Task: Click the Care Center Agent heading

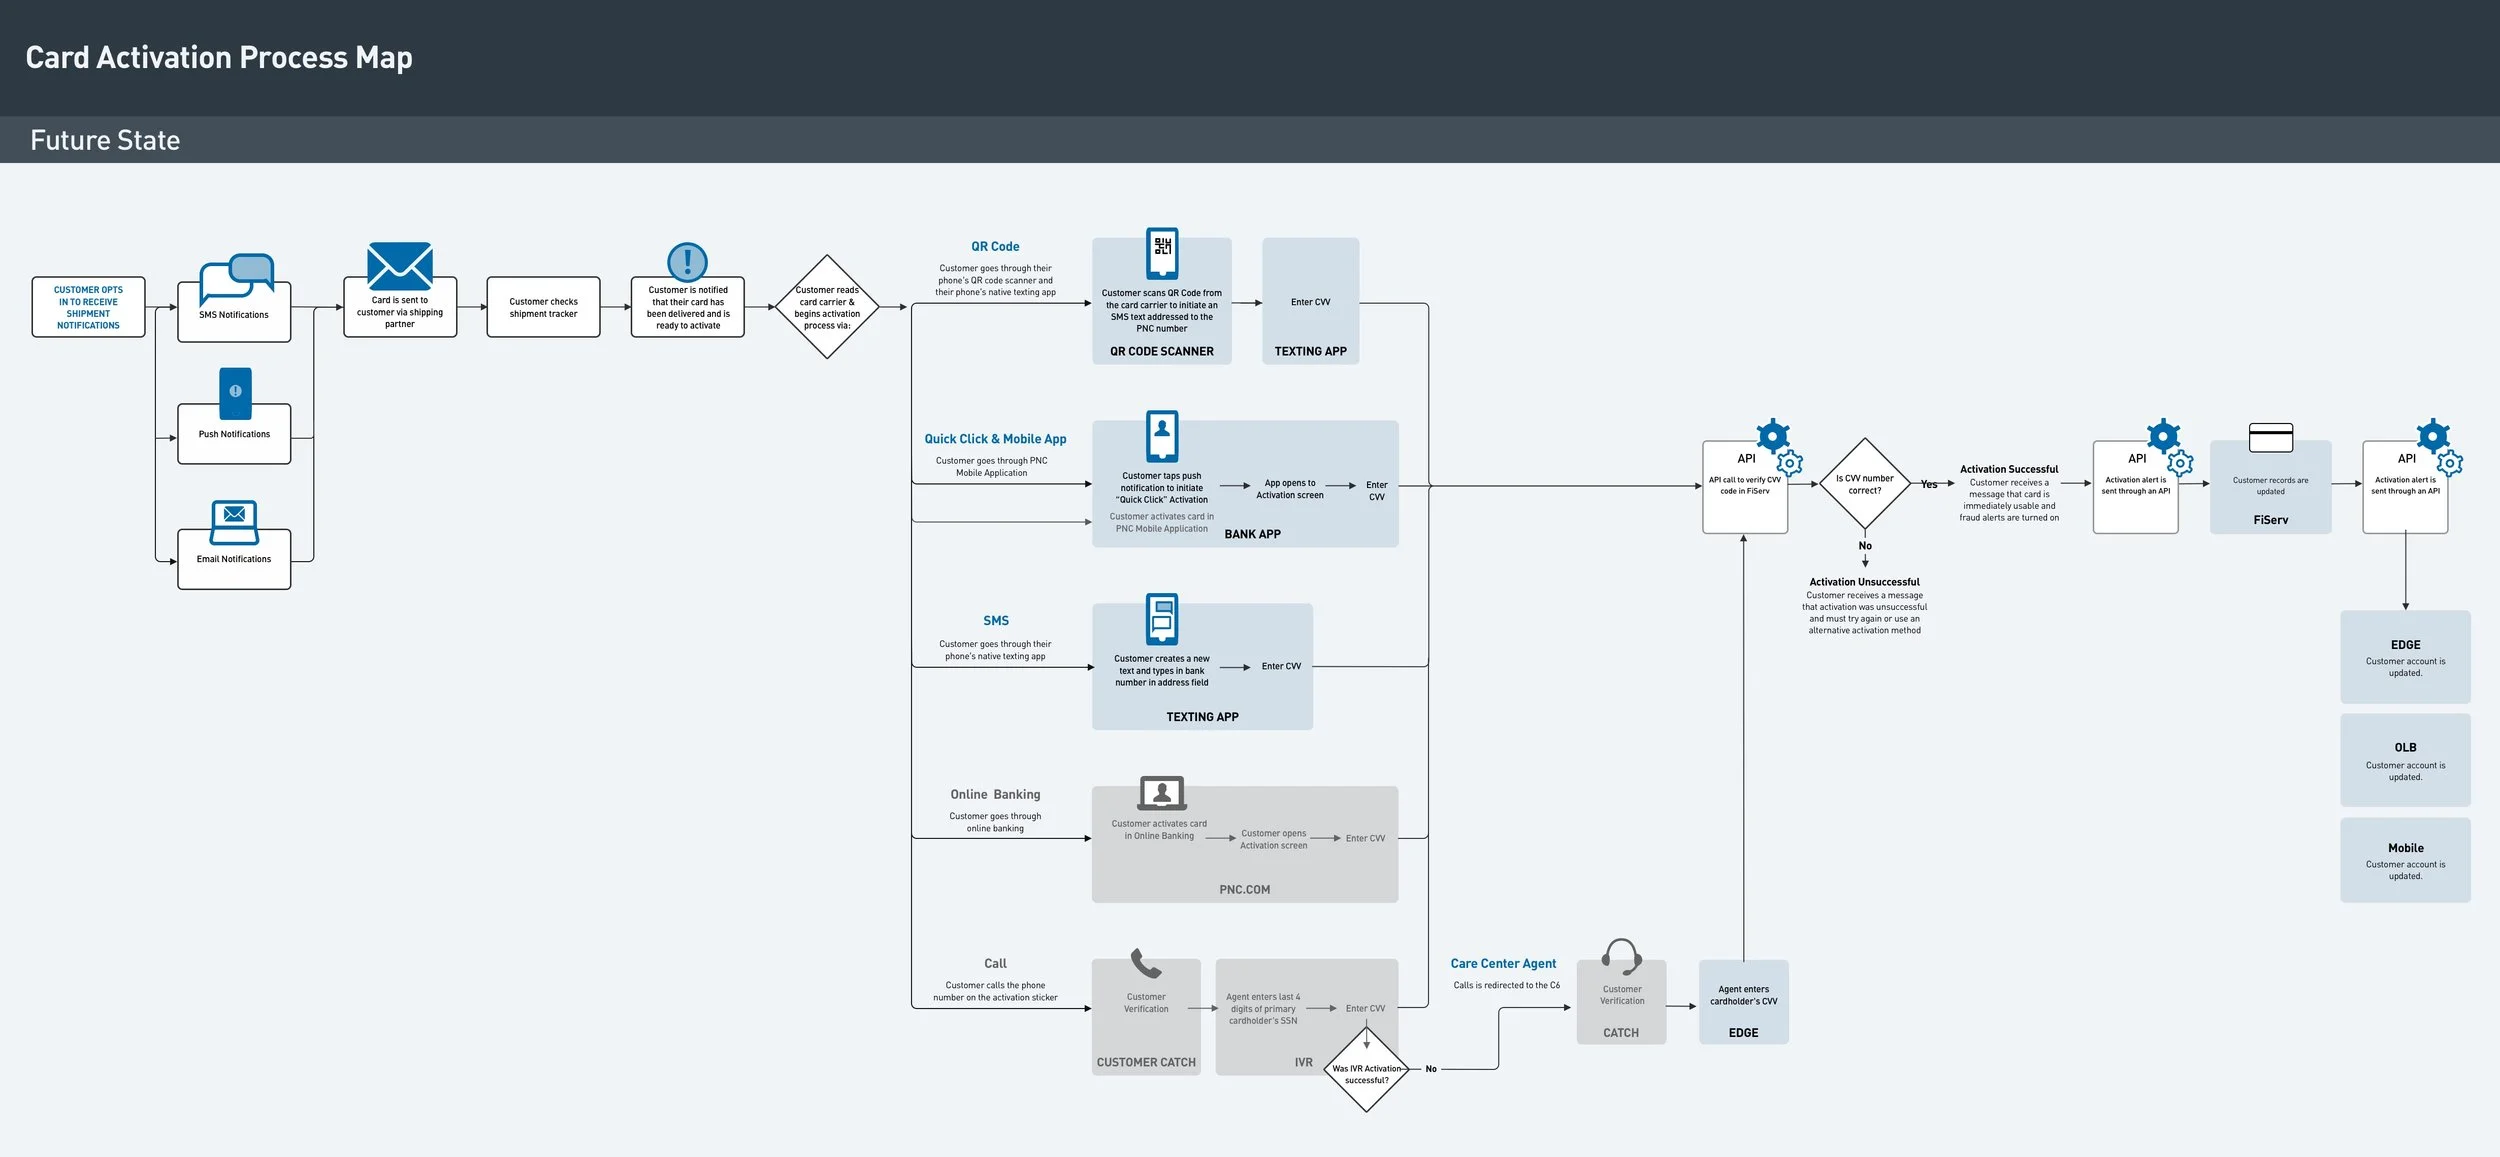Action: click(x=1502, y=963)
